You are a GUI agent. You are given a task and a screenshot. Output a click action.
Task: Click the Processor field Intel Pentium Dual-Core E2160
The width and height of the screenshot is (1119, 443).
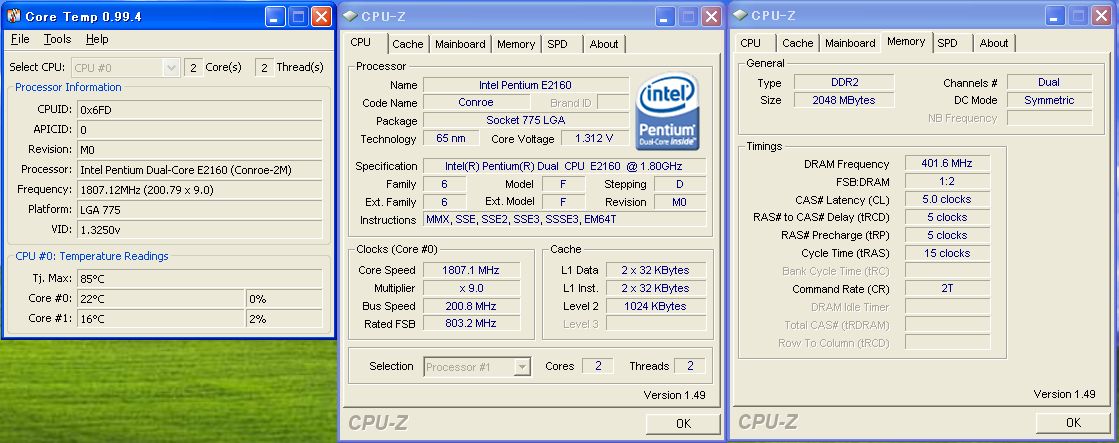pyautogui.click(x=199, y=170)
